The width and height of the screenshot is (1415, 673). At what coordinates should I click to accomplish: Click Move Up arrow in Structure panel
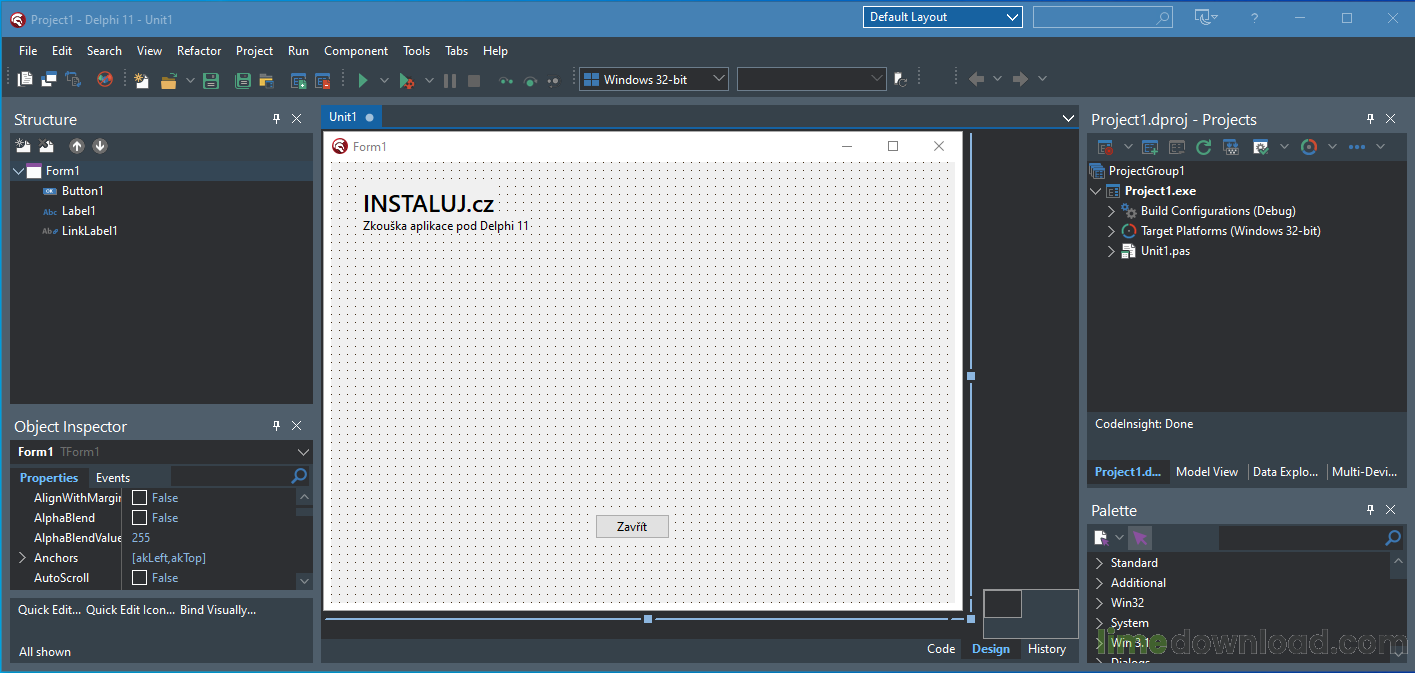[x=76, y=146]
